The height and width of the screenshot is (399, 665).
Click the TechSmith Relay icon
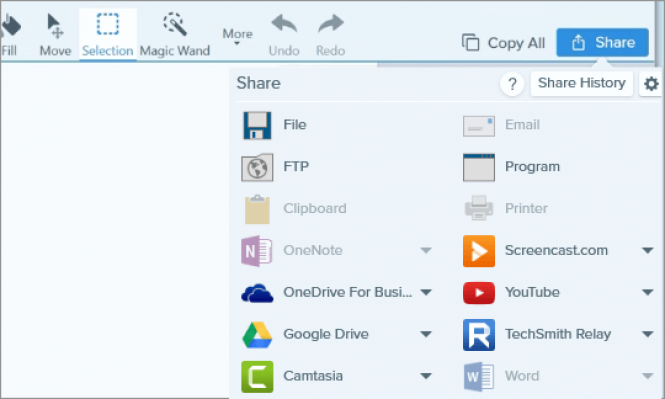point(479,335)
